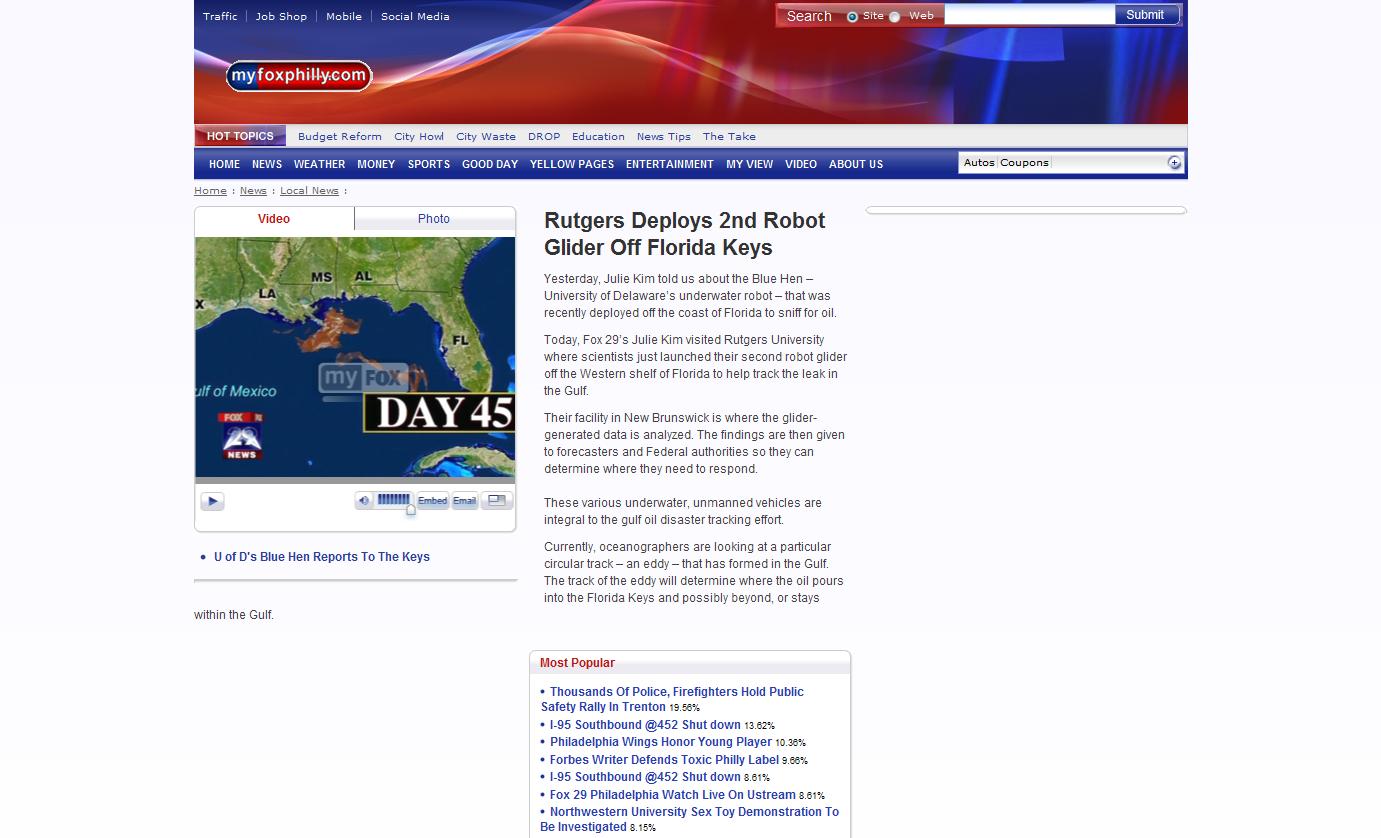This screenshot has width=1381, height=838.
Task: Click the HOT TOPICS label
Action: tap(240, 136)
